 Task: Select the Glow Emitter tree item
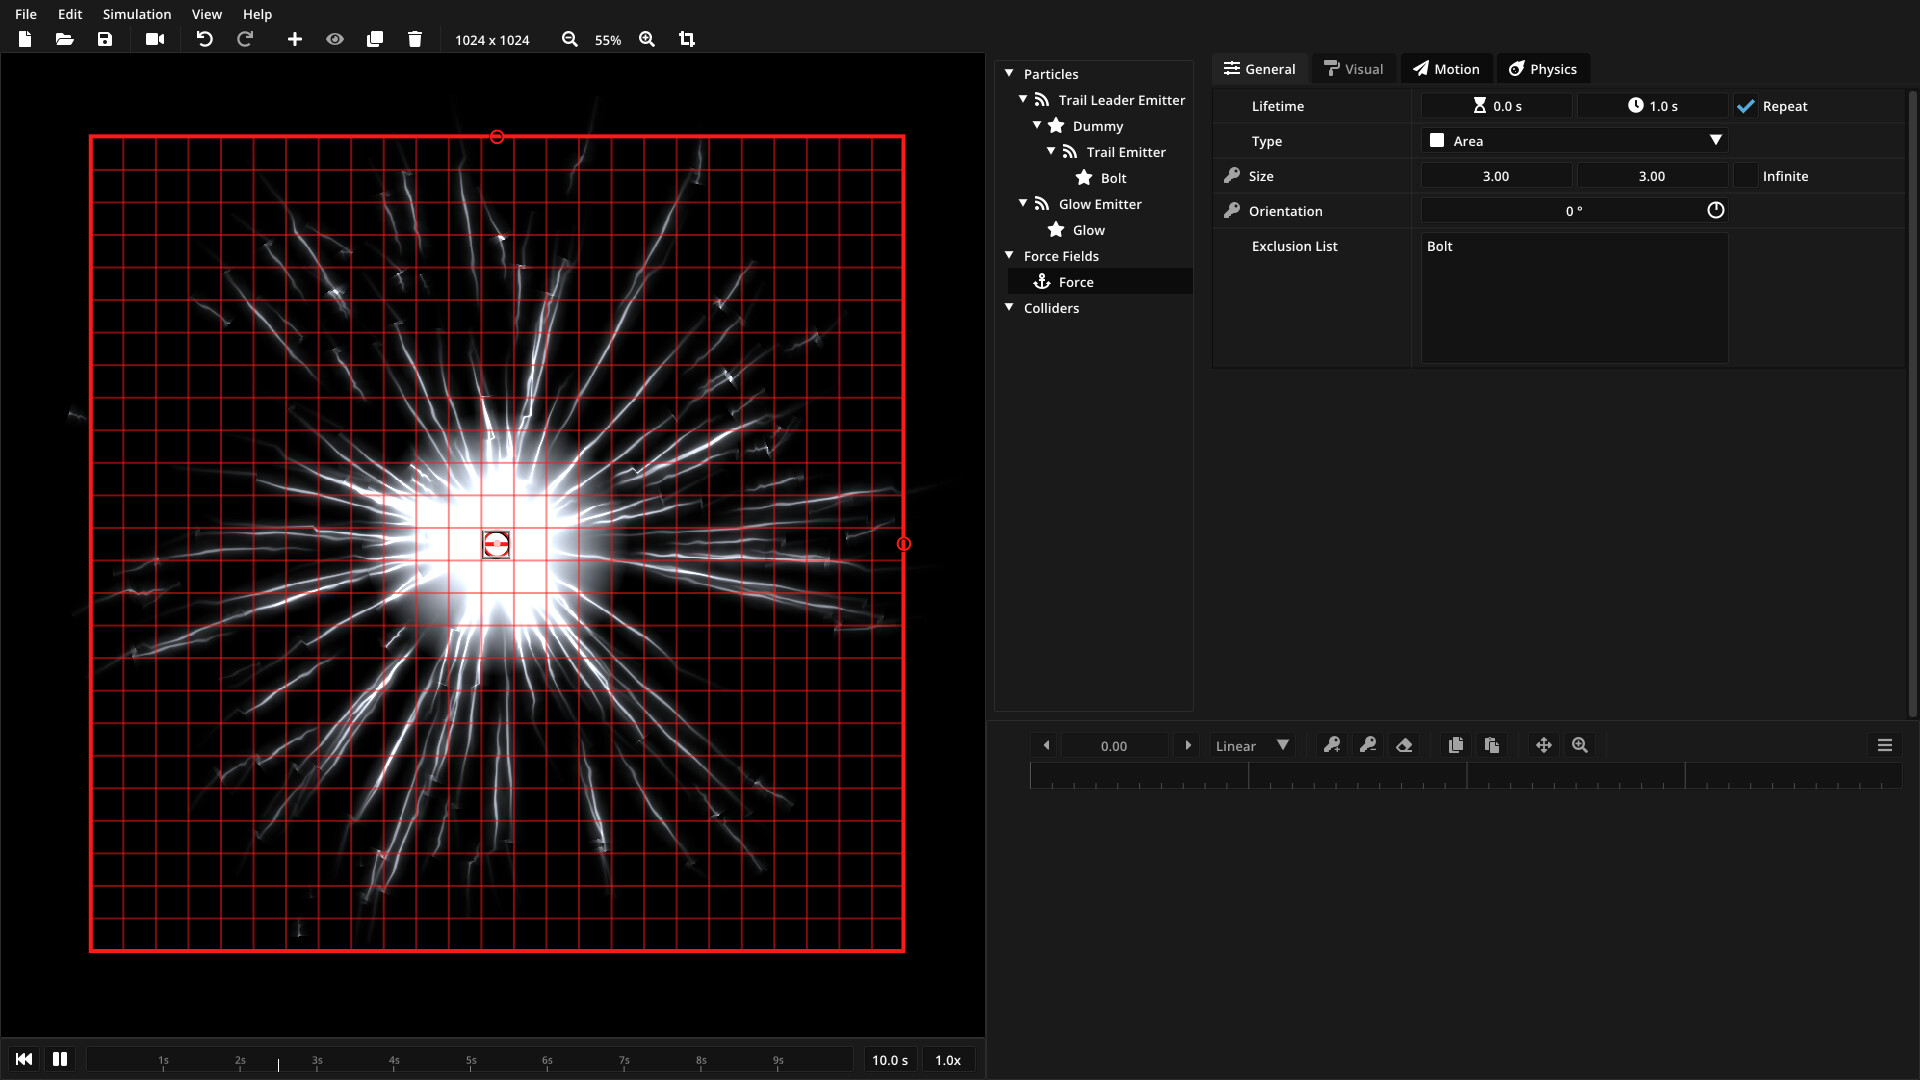(x=1100, y=204)
